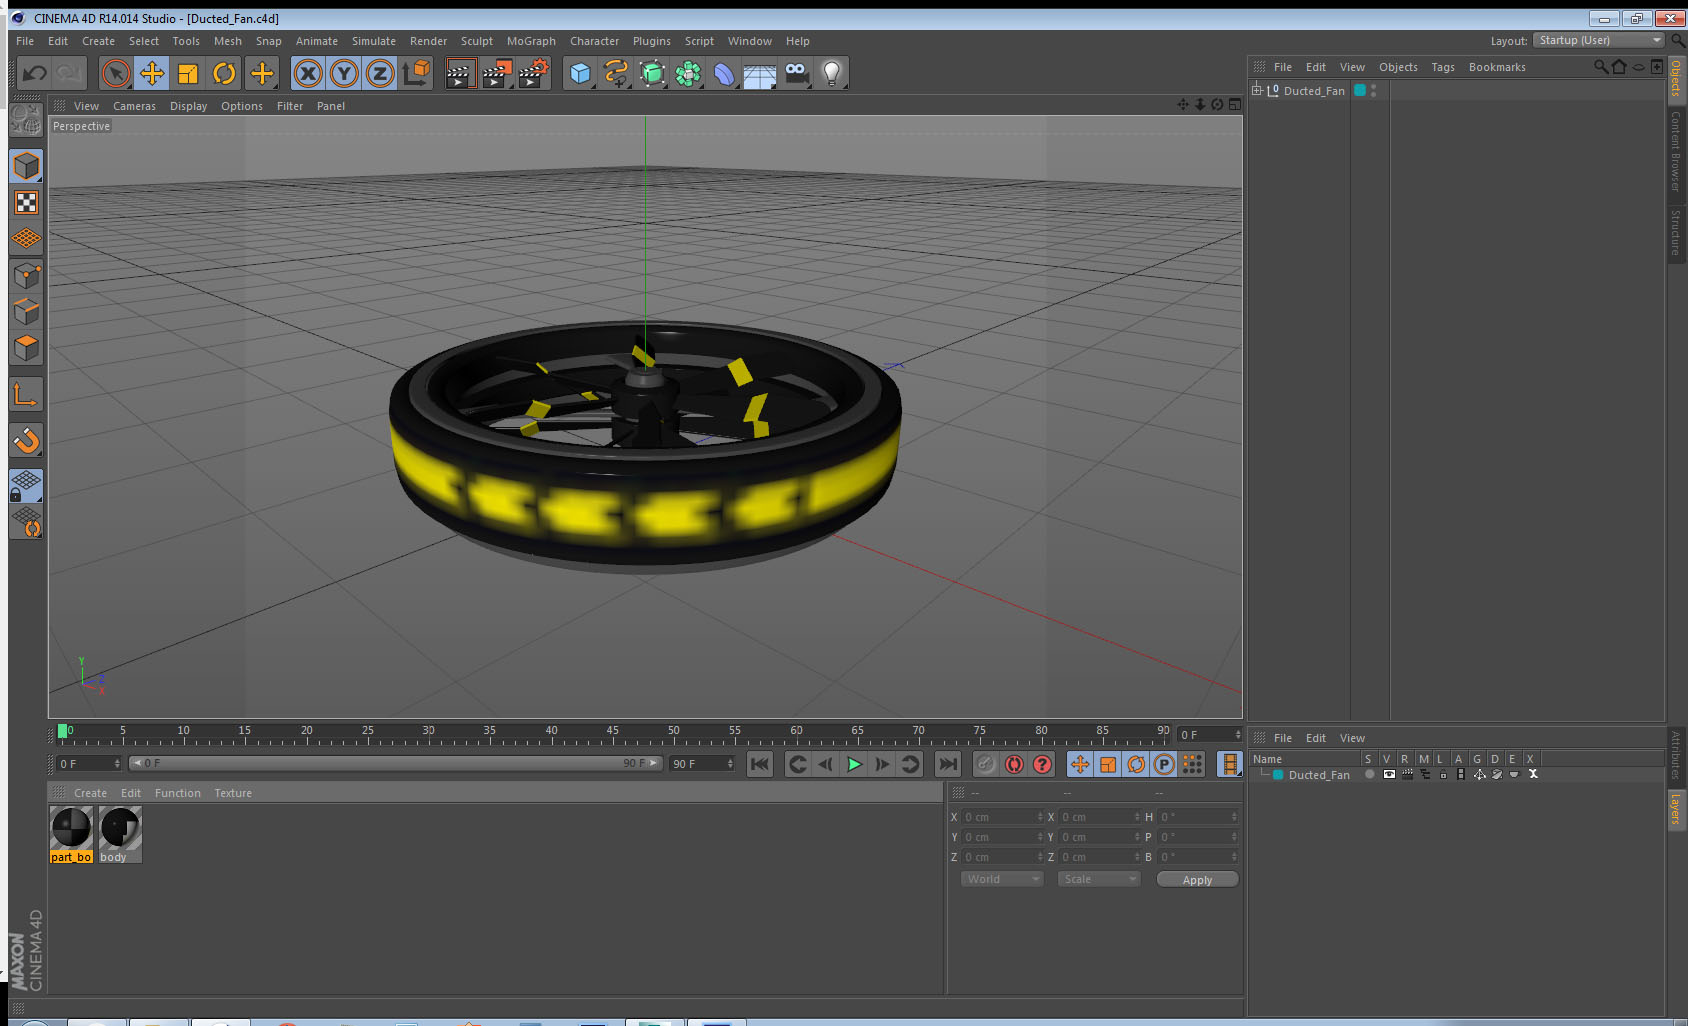The width and height of the screenshot is (1688, 1026).
Task: Open the Layout Startup dropdown
Action: pos(1599,40)
